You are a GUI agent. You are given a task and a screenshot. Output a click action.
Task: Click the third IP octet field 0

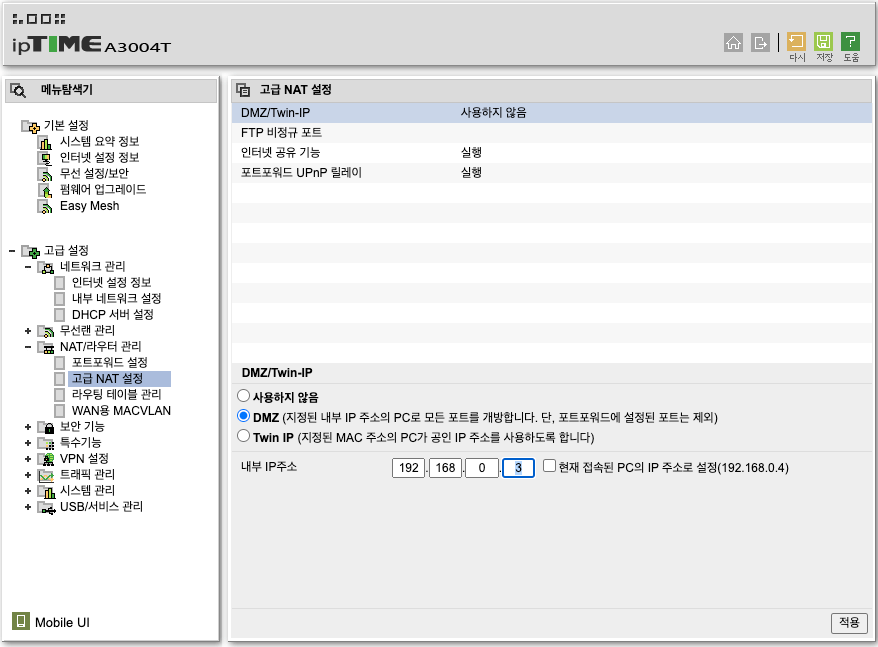[x=482, y=468]
